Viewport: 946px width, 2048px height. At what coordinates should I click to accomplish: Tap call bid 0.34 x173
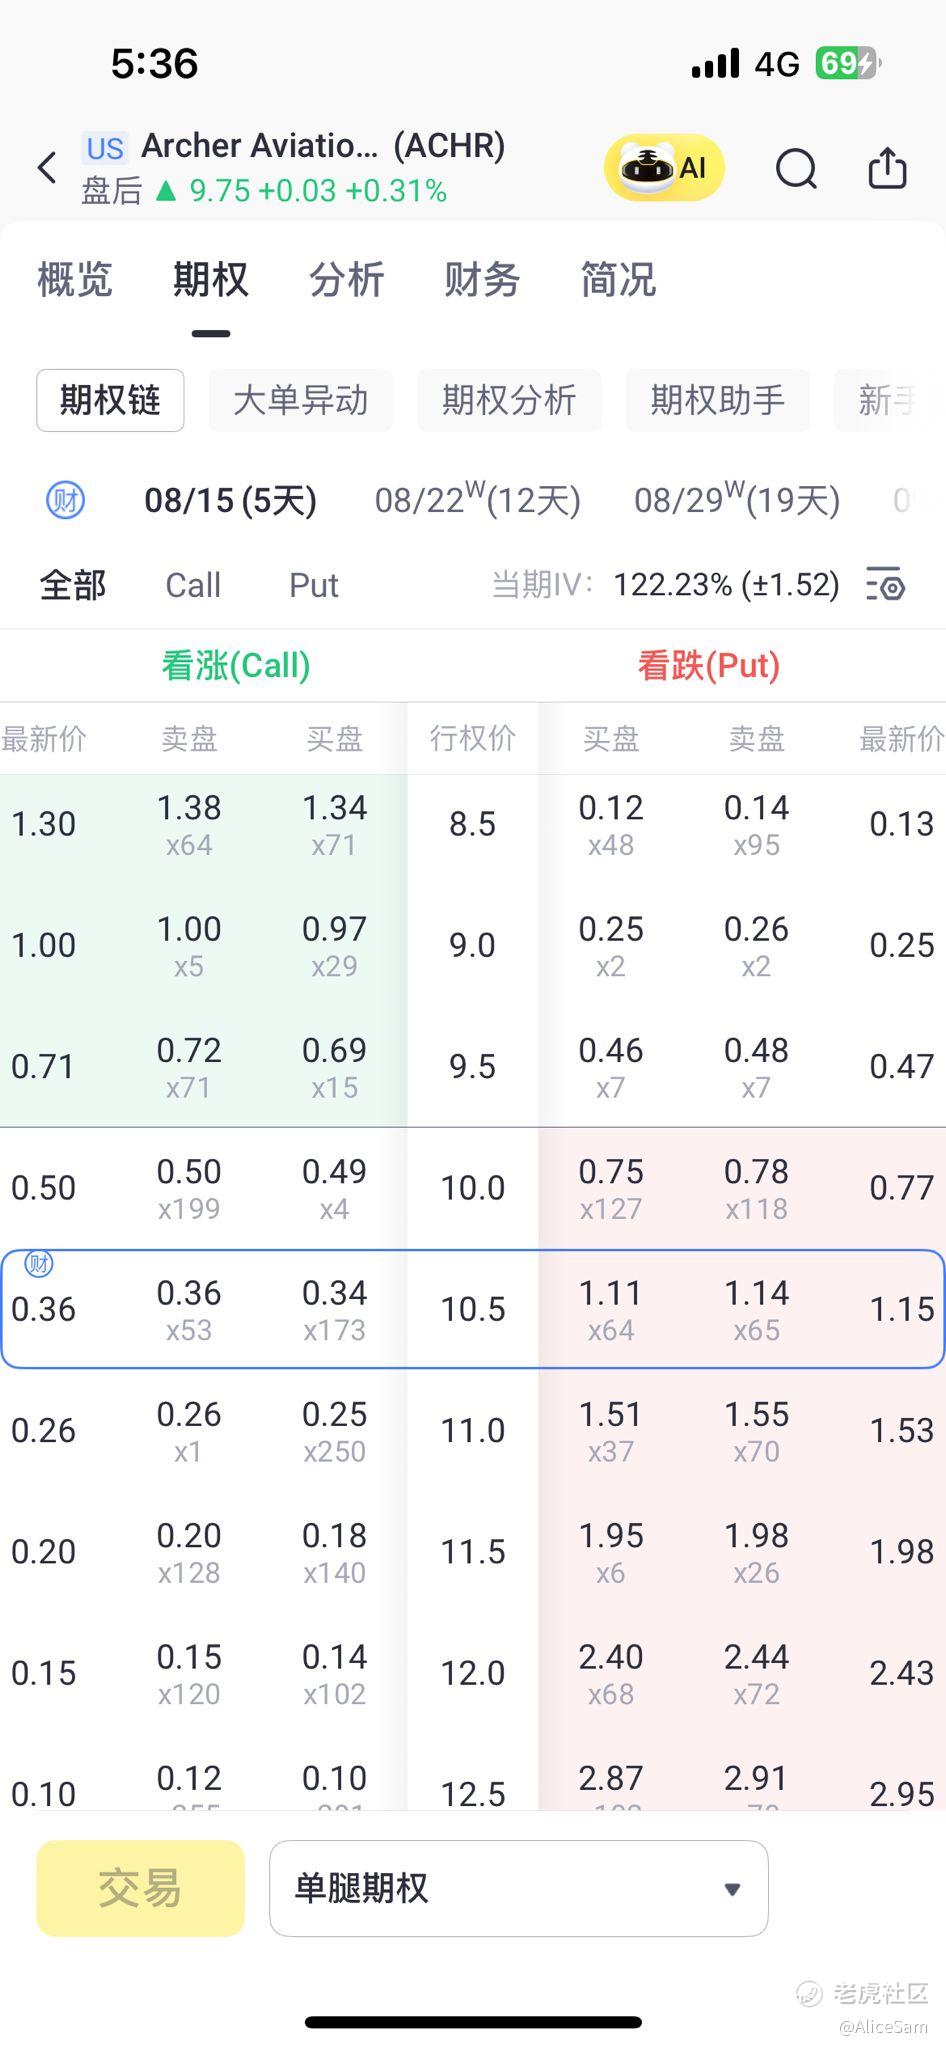coord(334,1310)
